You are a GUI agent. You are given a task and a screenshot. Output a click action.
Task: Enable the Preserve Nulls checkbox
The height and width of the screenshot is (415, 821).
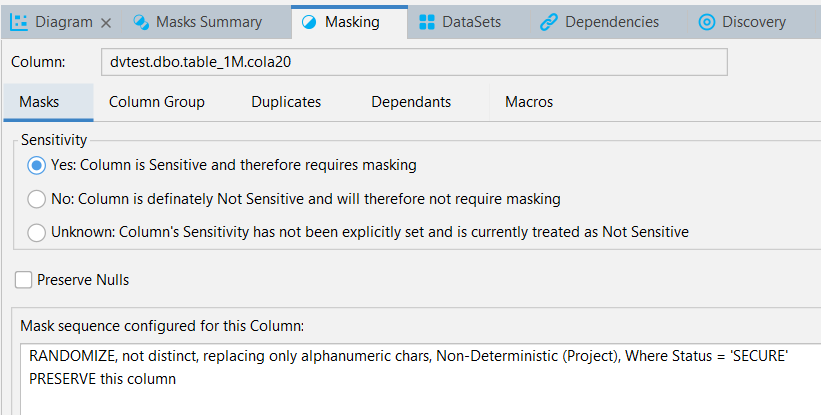[24, 280]
